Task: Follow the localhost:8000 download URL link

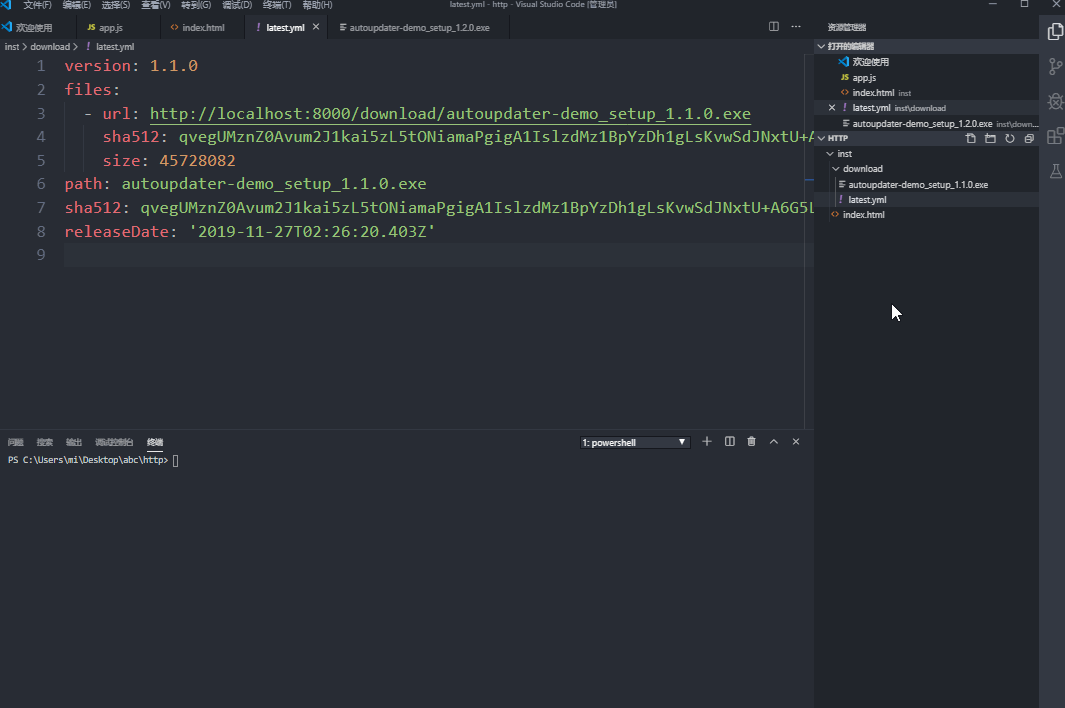Action: click(x=450, y=113)
